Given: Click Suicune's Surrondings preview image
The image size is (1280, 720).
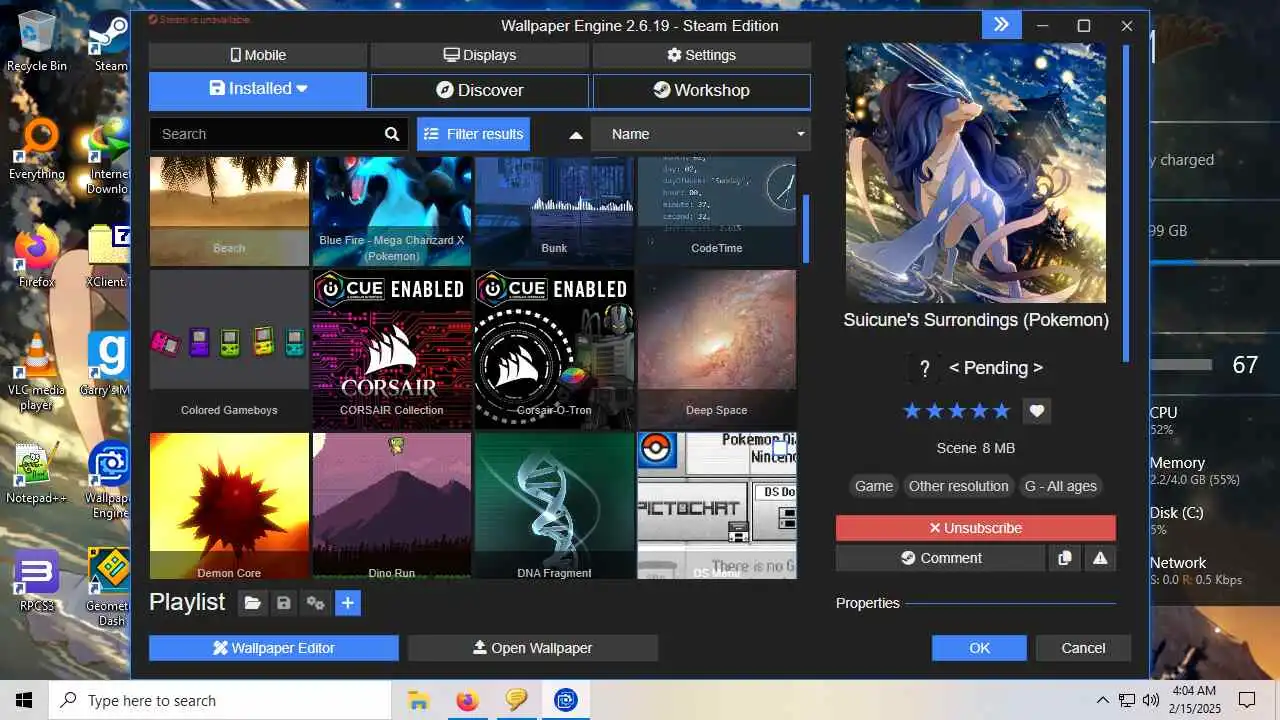Looking at the screenshot, I should (x=976, y=173).
